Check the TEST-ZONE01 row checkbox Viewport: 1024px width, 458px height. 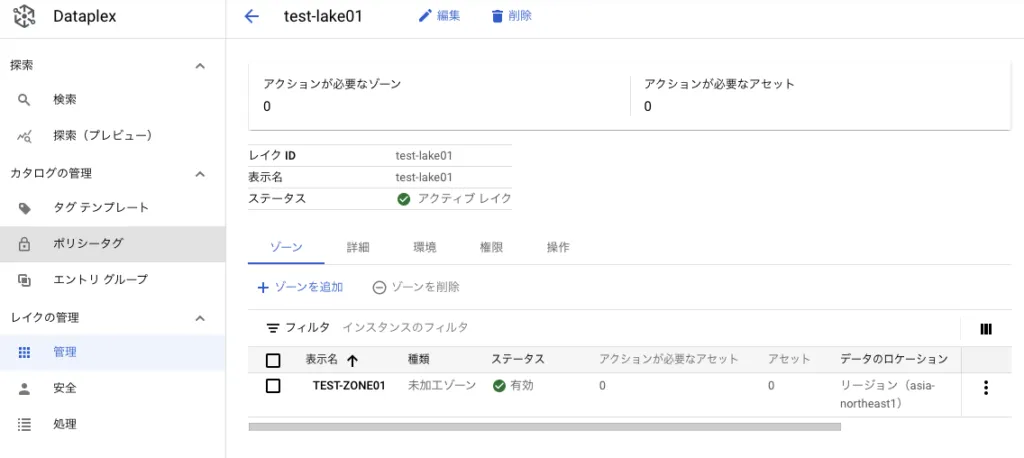pos(273,386)
